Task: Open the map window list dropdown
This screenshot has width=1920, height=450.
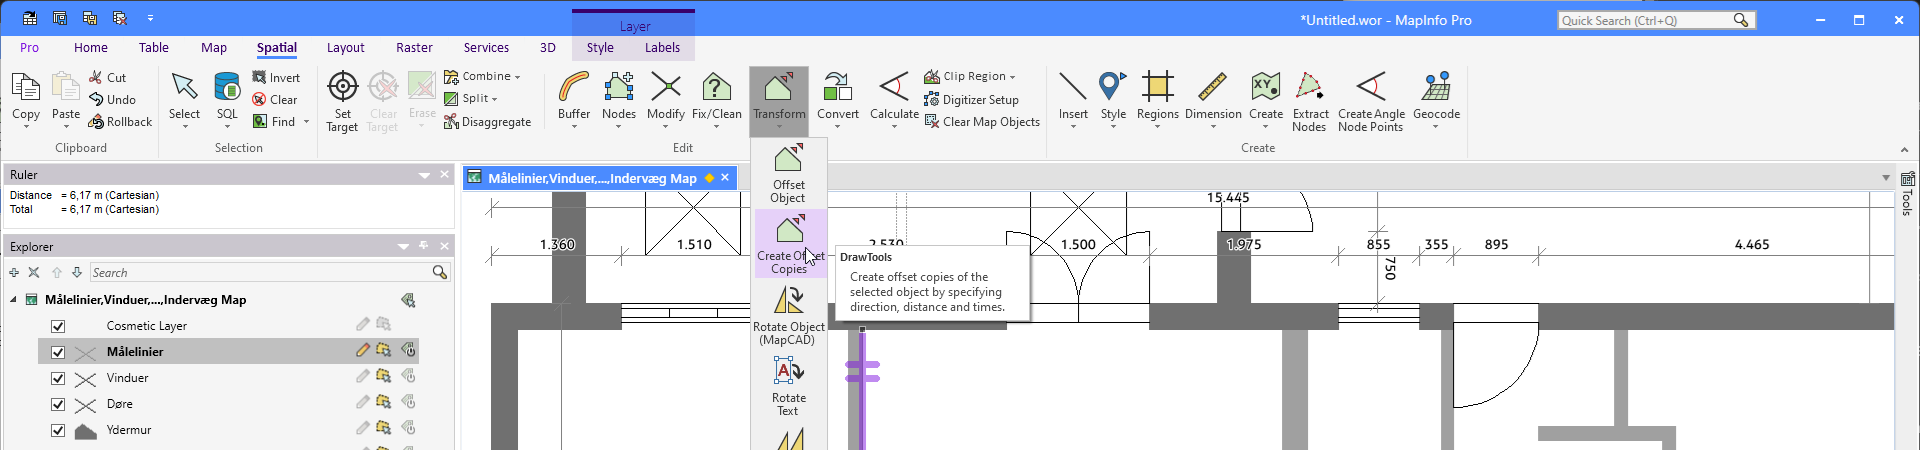Action: click(x=1885, y=178)
